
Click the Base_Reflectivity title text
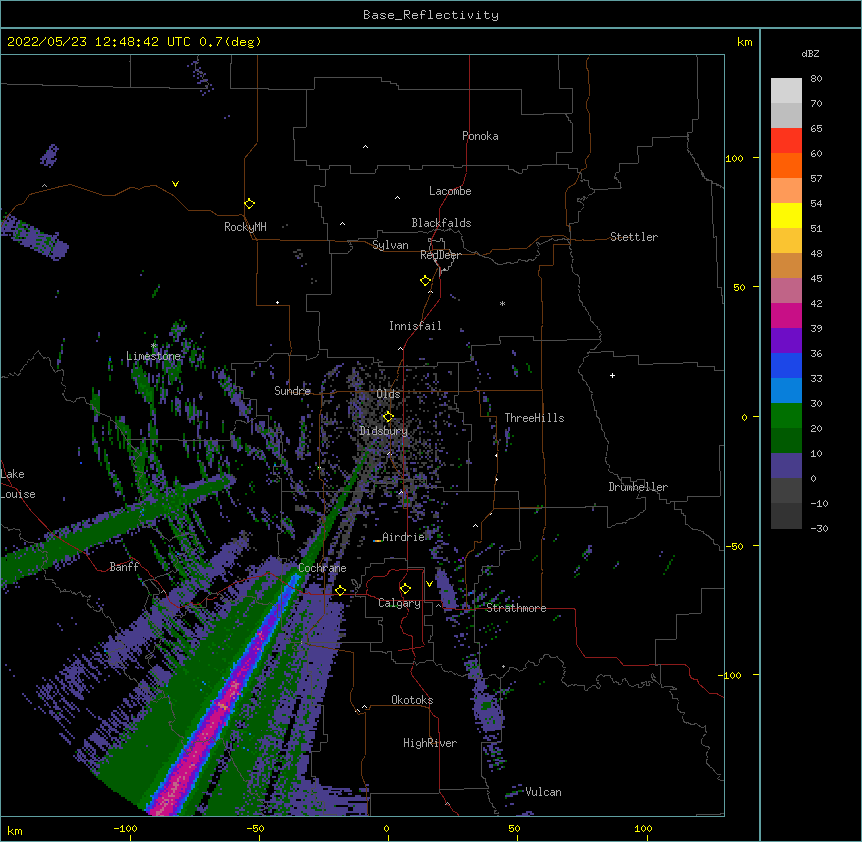pos(431,15)
